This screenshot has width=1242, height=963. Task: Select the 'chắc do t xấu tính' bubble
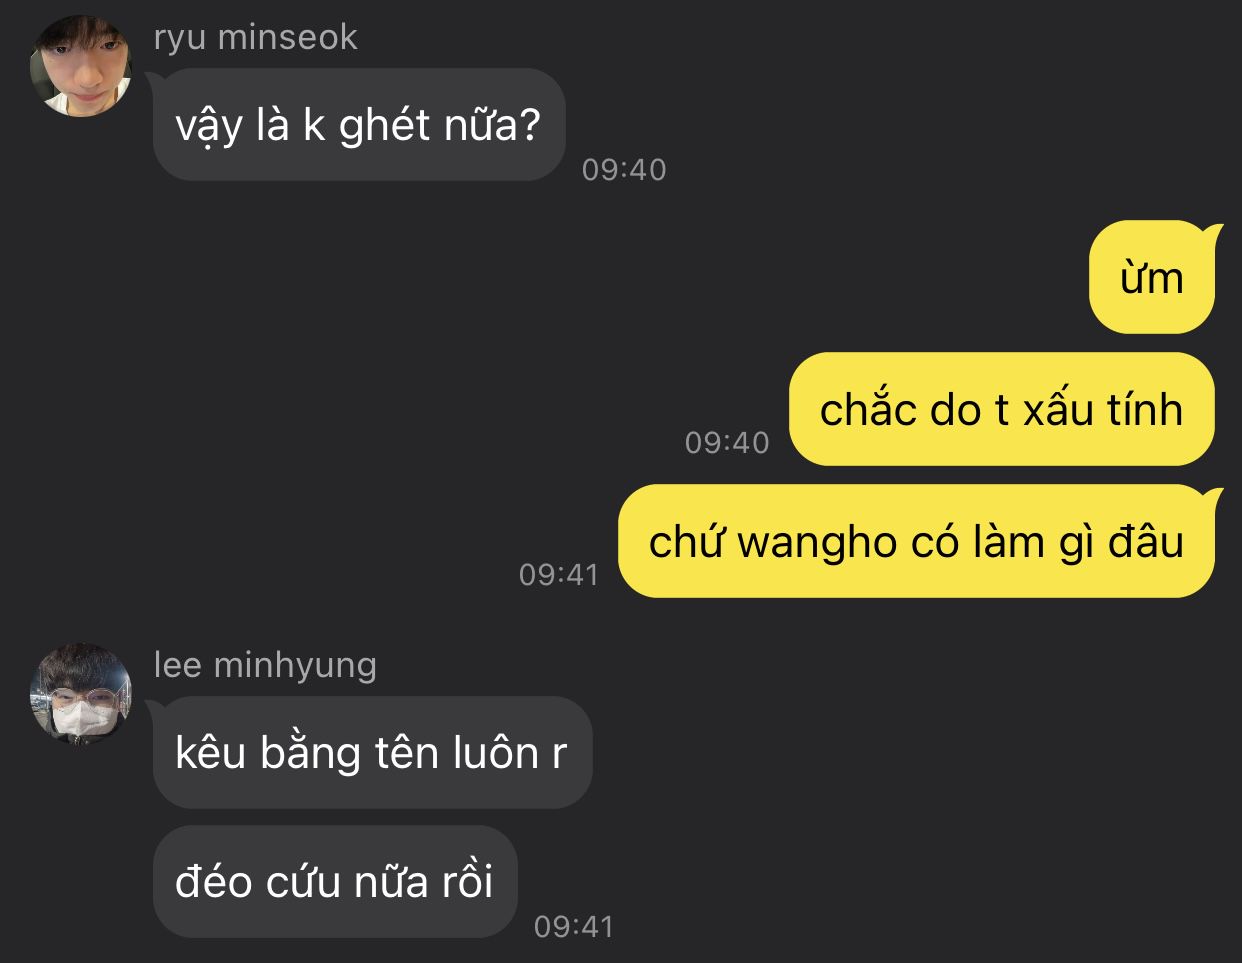(1002, 409)
